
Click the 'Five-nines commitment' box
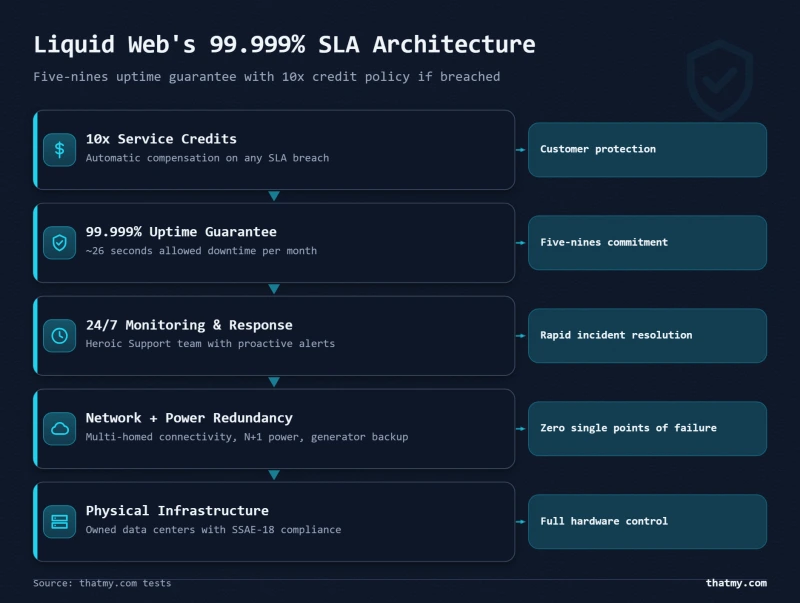pyautogui.click(x=647, y=243)
